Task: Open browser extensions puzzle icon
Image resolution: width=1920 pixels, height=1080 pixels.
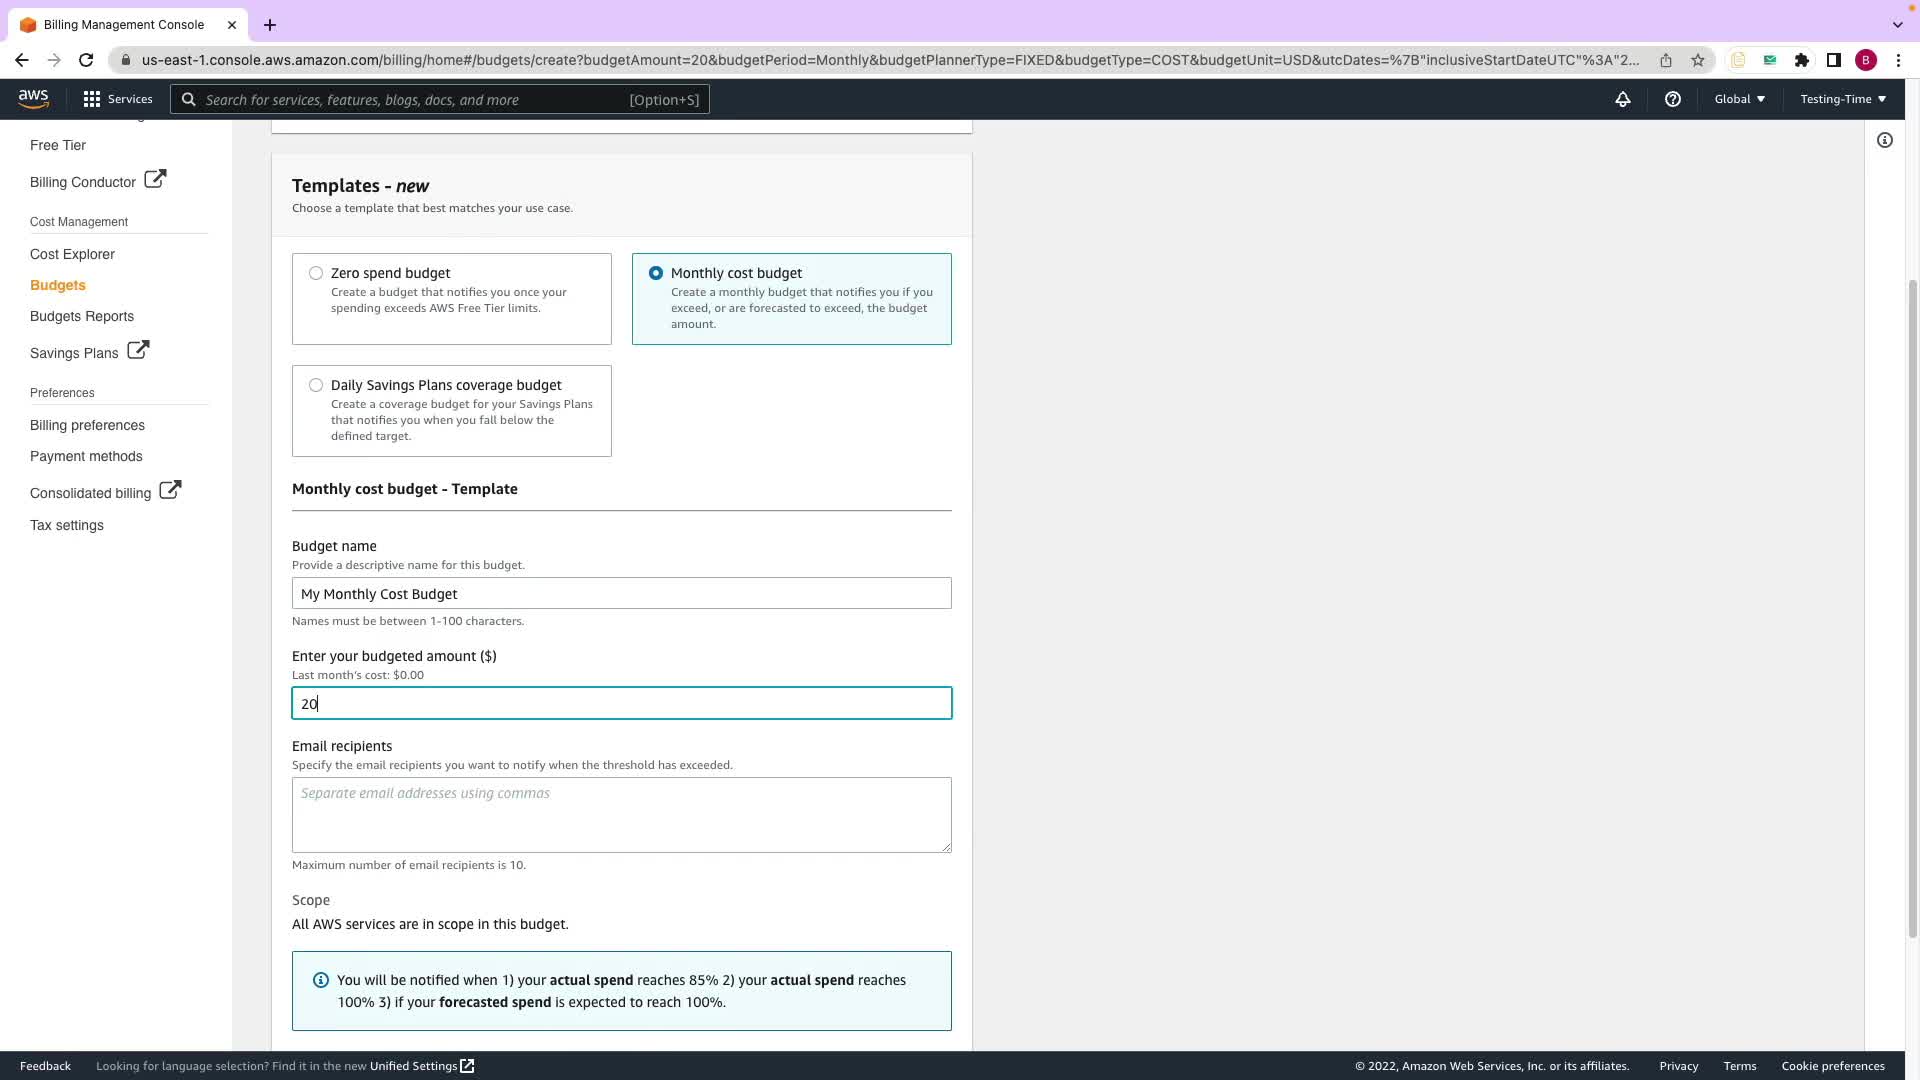Action: [1801, 60]
